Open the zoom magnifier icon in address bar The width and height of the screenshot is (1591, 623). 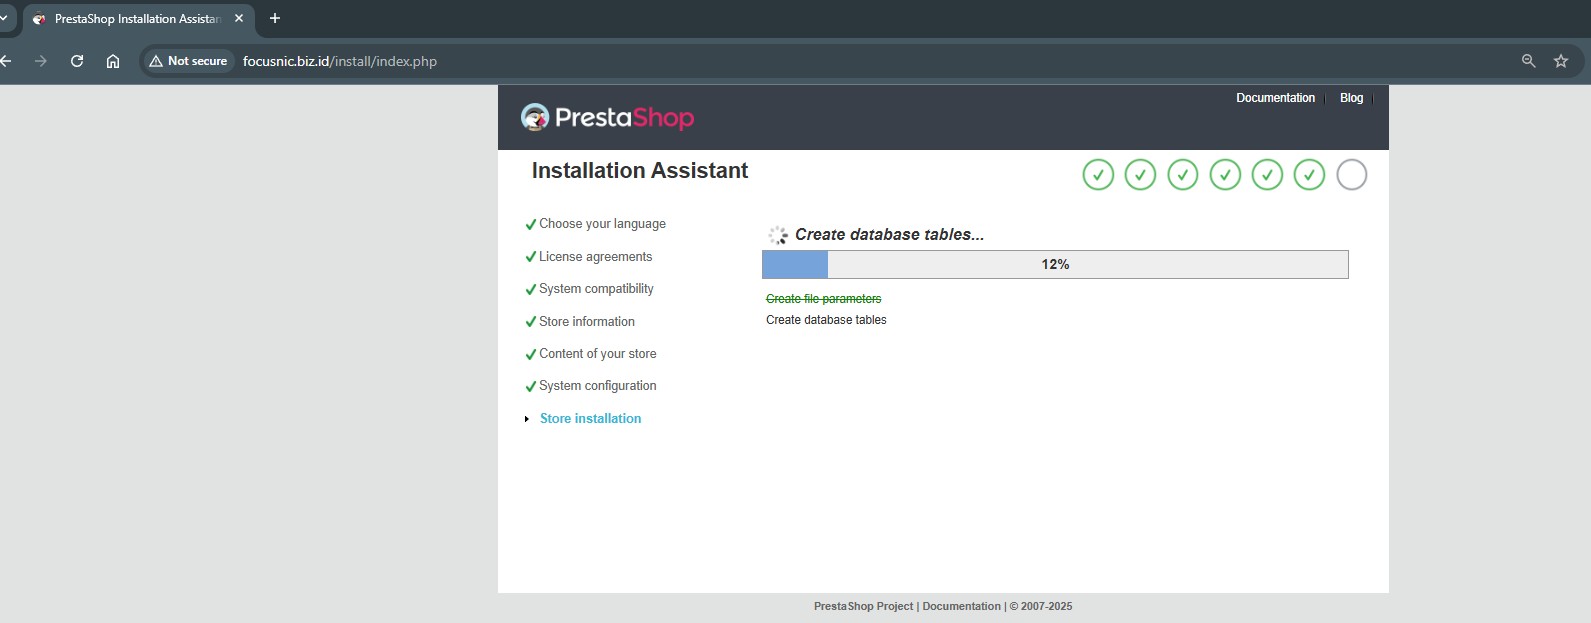pyautogui.click(x=1528, y=61)
